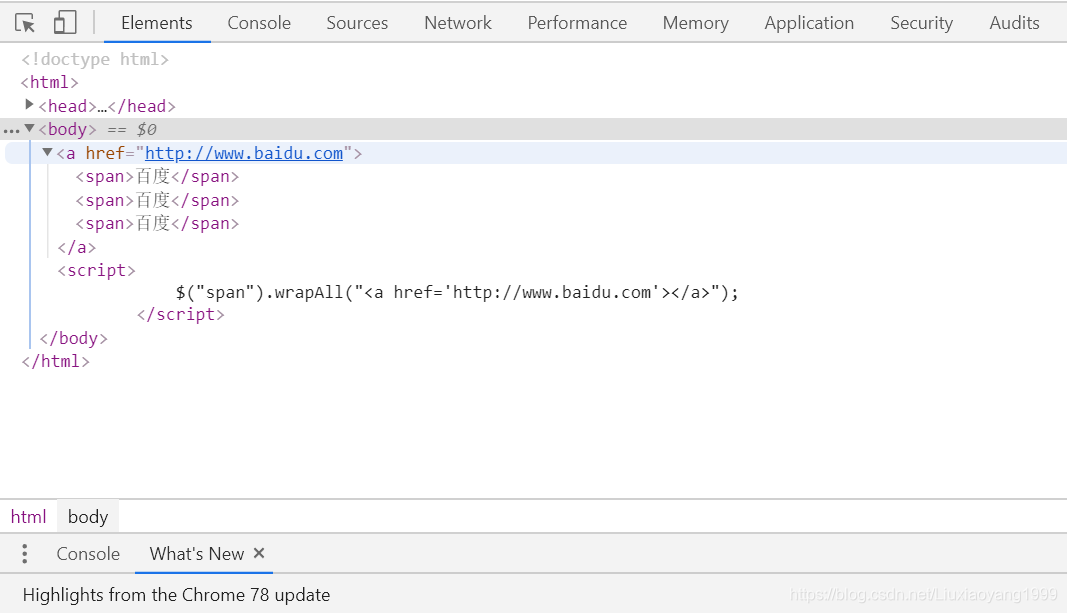
Task: Activate the inspect element picker icon
Action: (x=25, y=23)
